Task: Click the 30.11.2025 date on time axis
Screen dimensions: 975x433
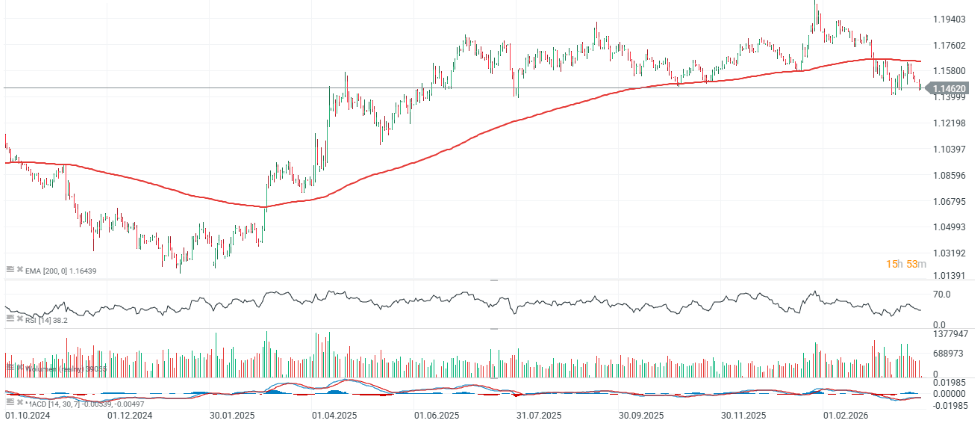Action: [742, 415]
